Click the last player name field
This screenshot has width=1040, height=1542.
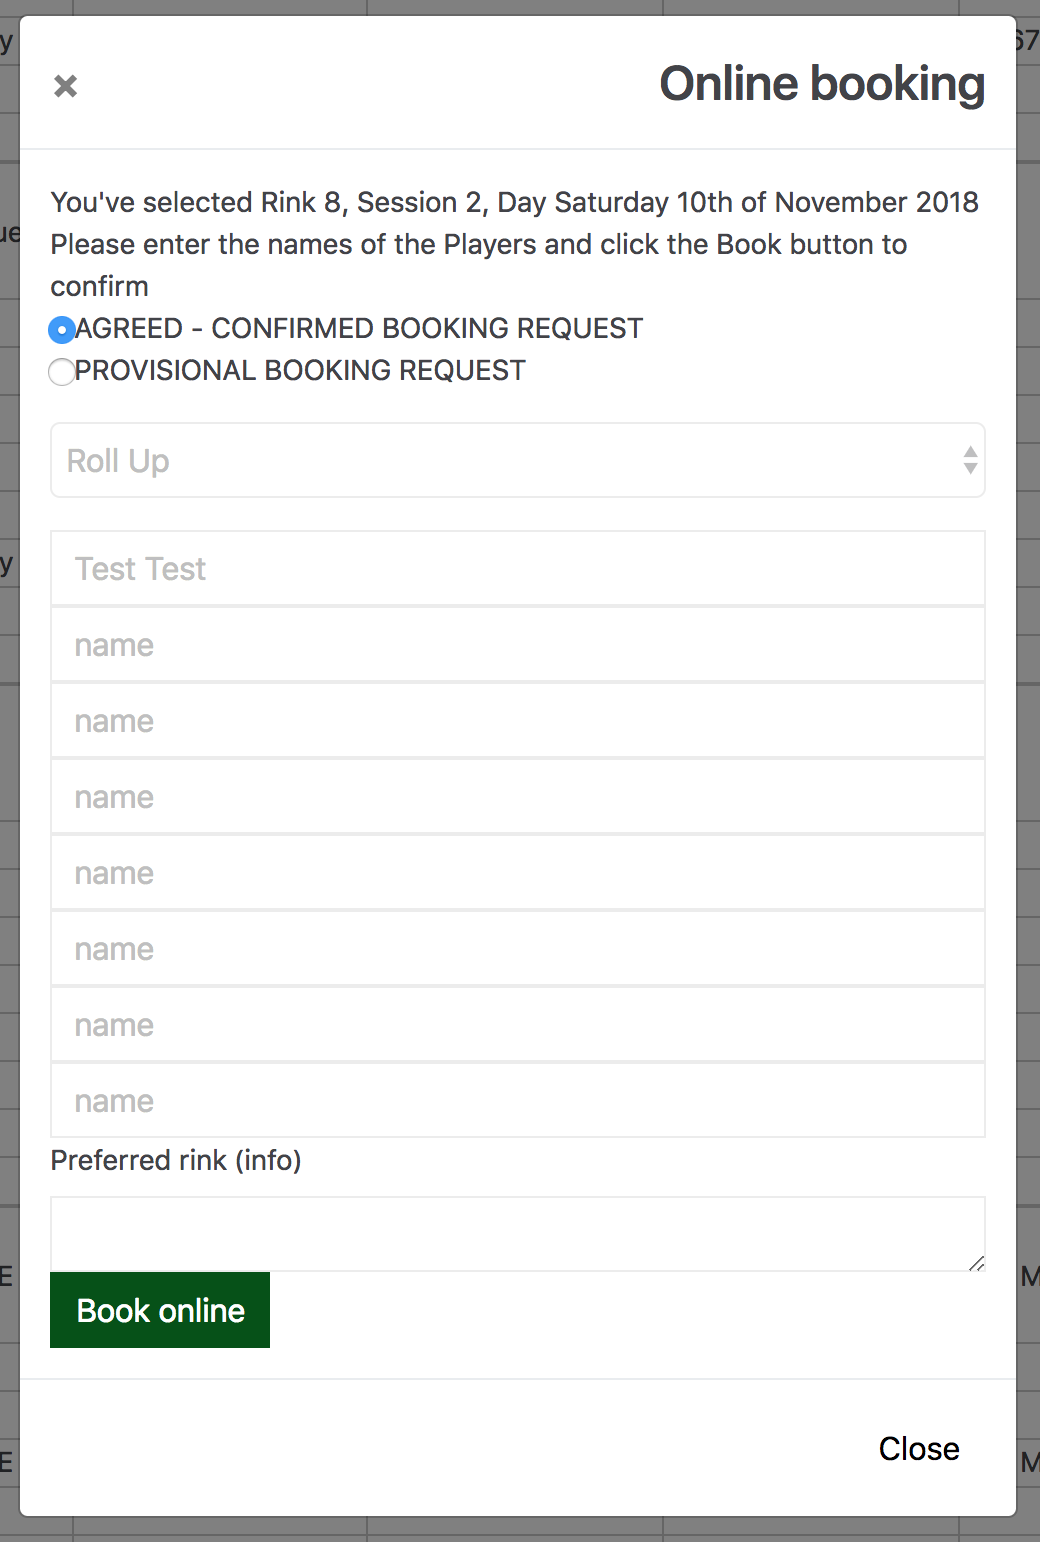point(518,1101)
